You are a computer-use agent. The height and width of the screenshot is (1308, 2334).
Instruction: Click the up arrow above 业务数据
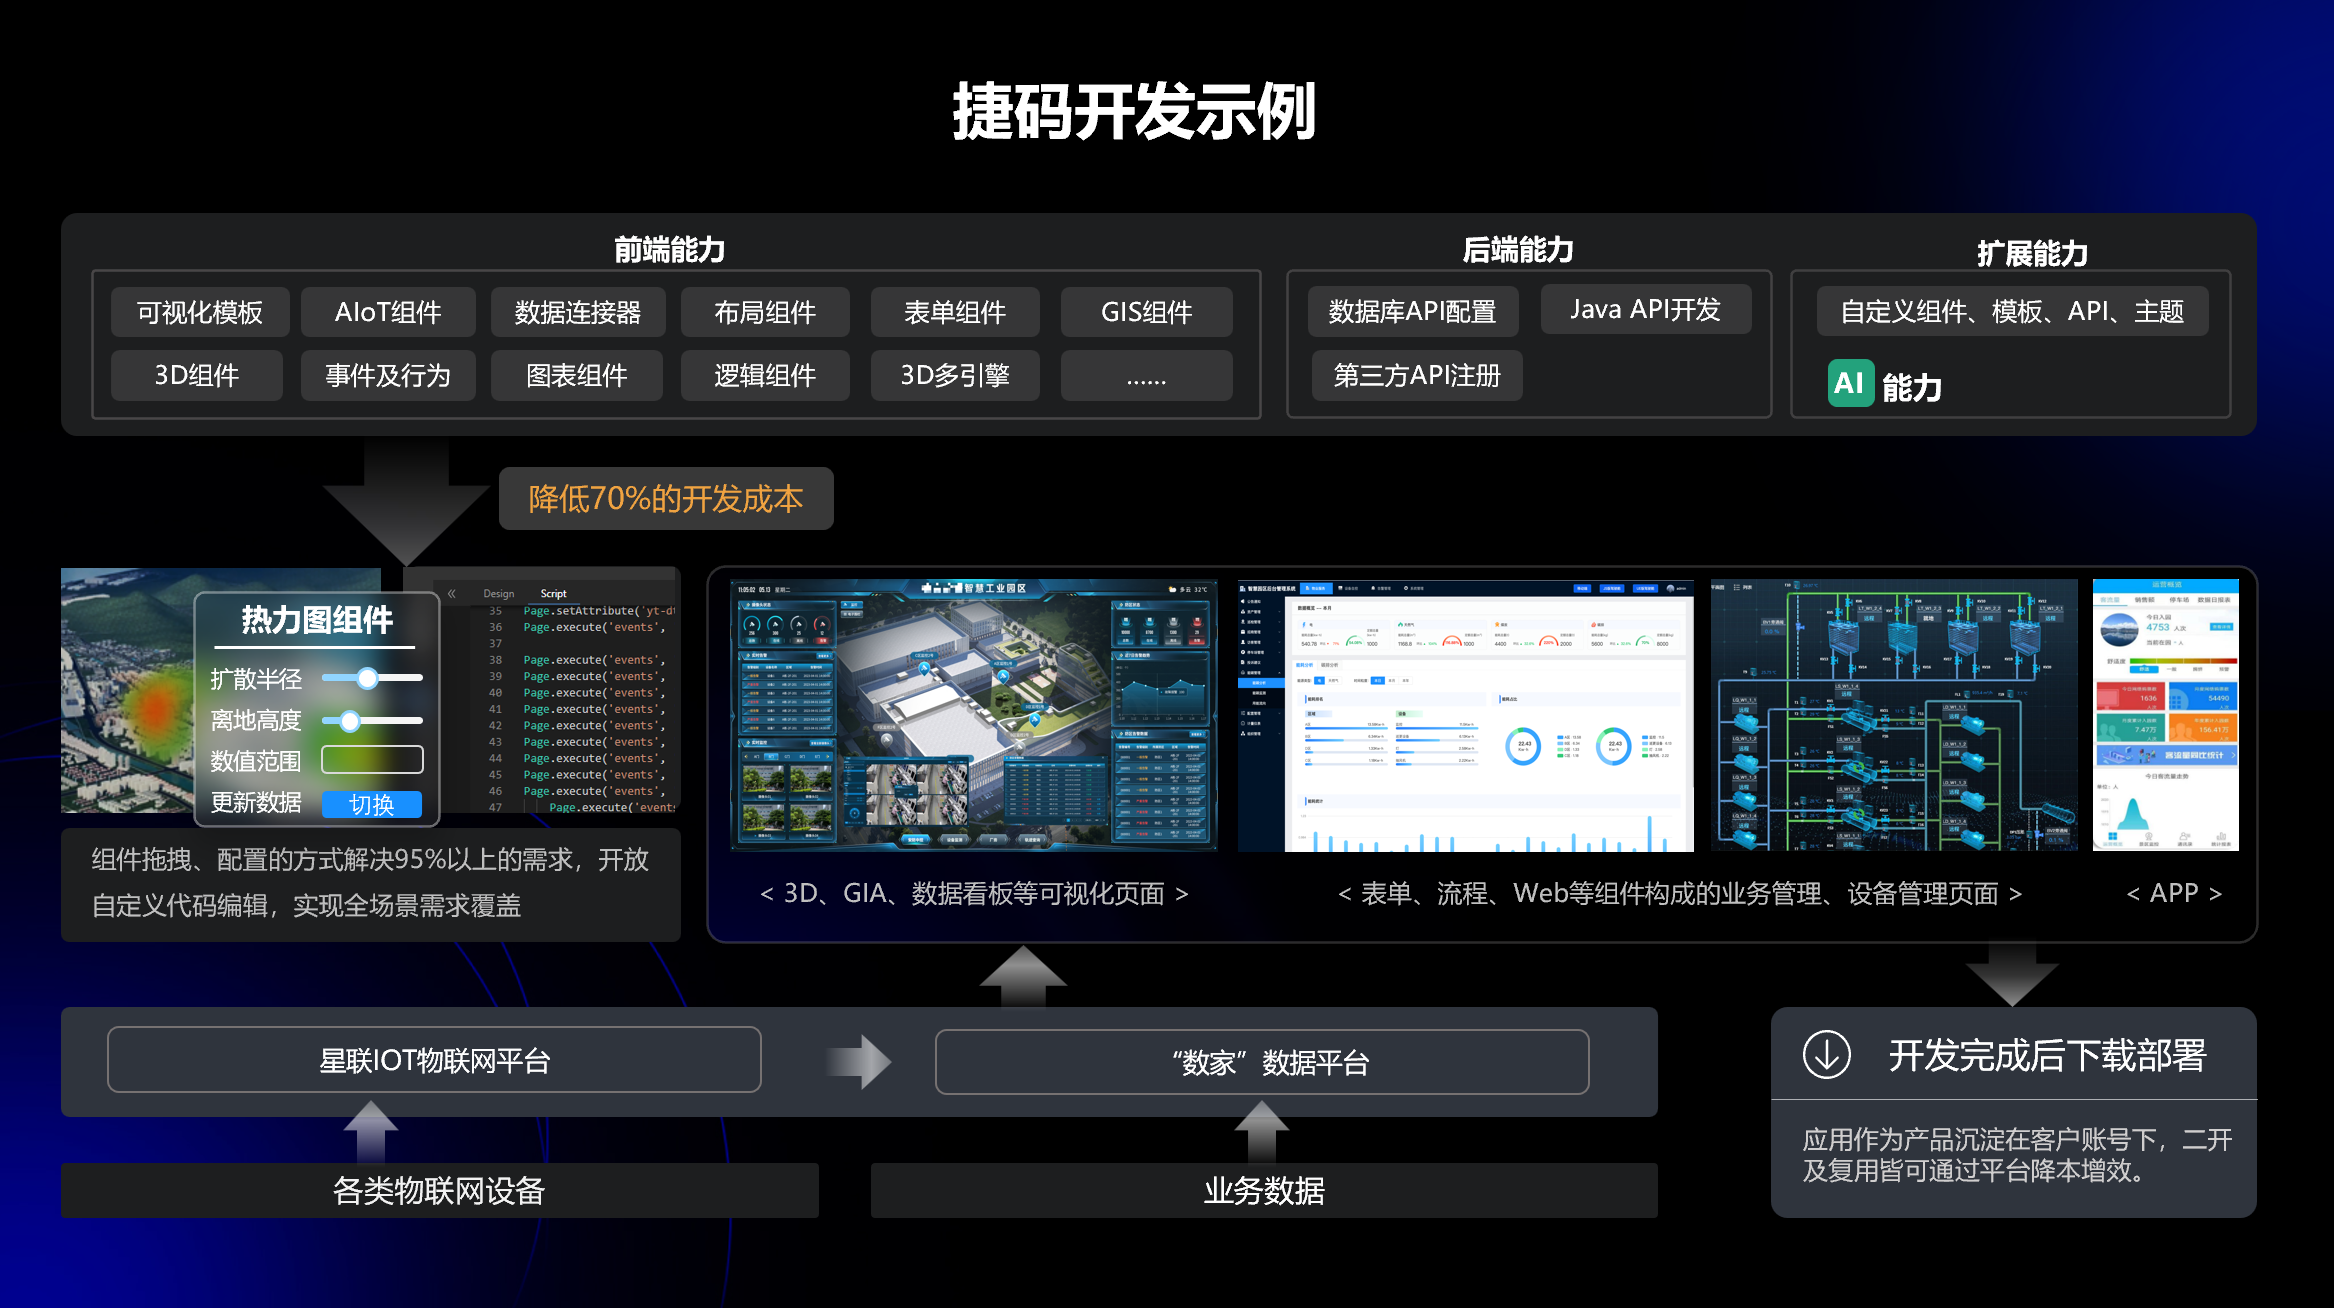[x=1261, y=1130]
